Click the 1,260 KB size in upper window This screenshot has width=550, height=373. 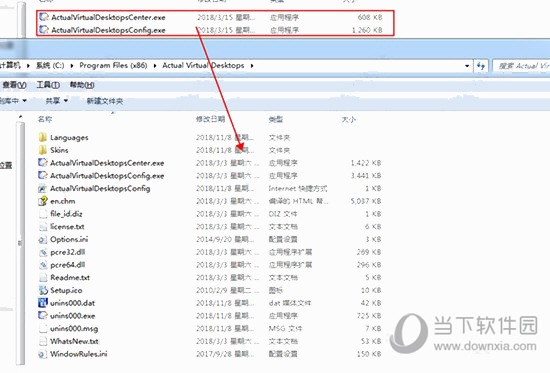tap(367, 30)
